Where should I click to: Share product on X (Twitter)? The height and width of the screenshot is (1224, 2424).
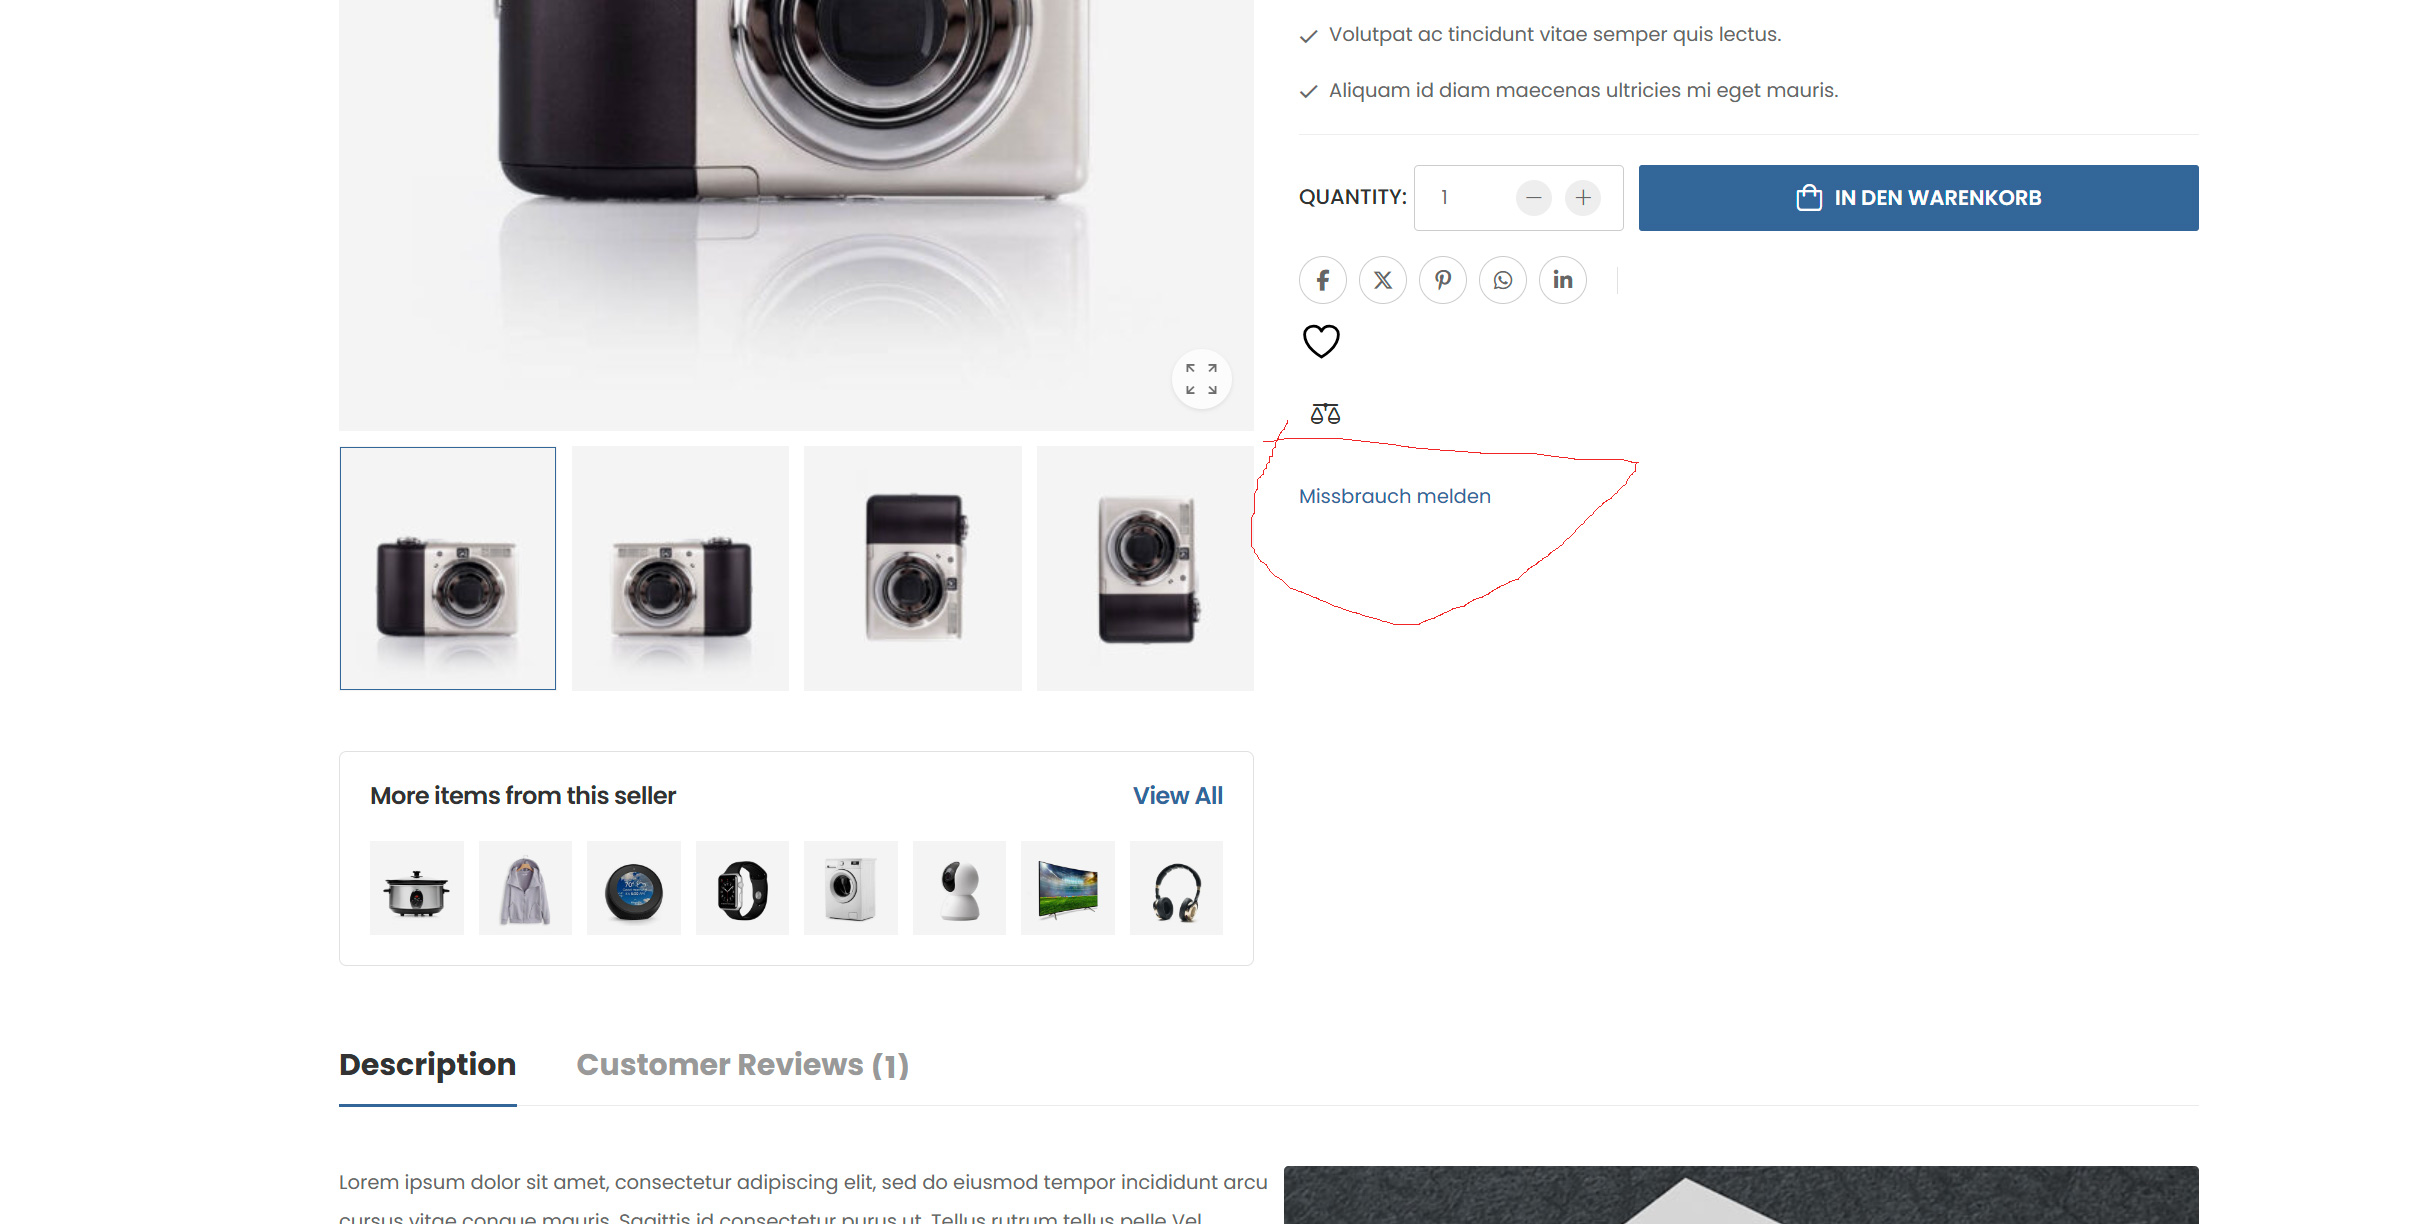1382,280
